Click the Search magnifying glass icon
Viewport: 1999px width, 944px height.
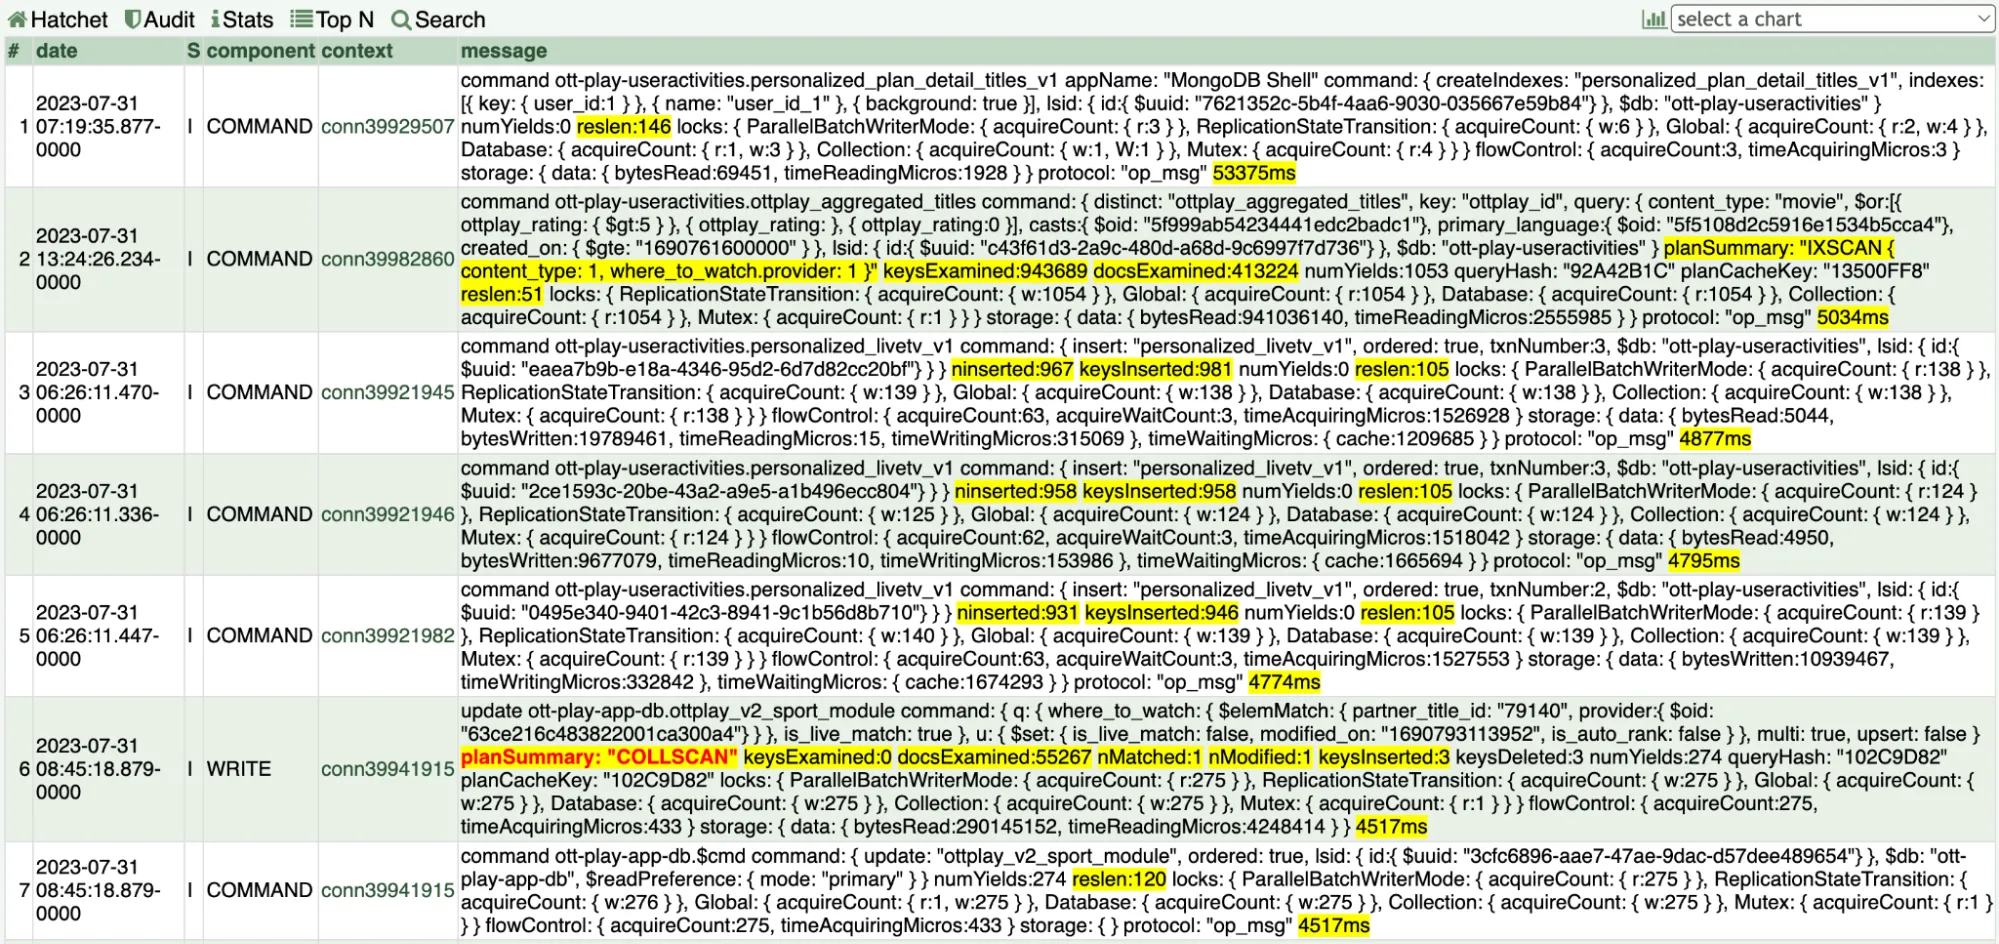tap(402, 19)
